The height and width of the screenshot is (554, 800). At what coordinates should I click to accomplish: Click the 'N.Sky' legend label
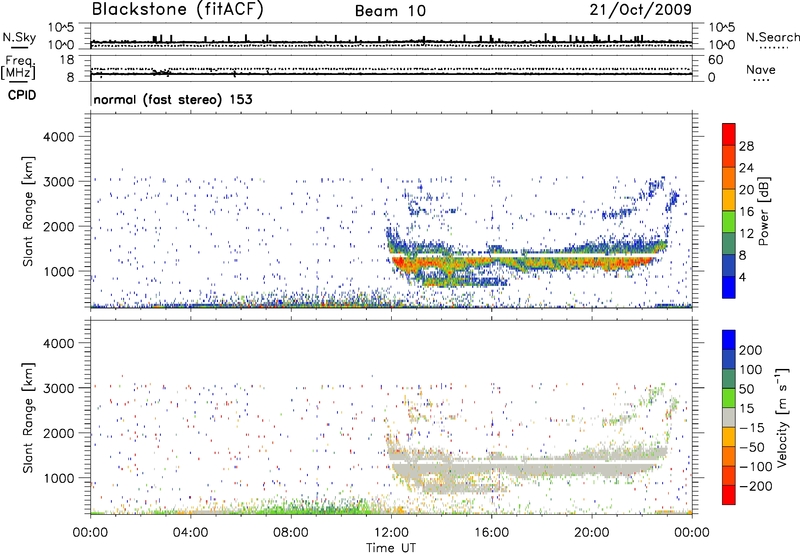(19, 37)
